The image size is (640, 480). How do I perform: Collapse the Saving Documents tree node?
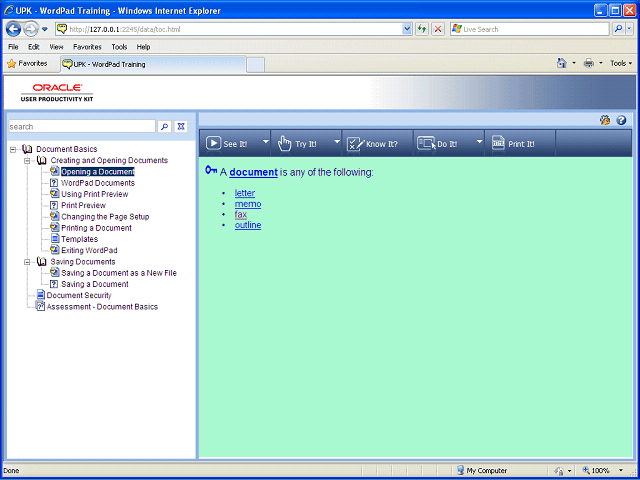pos(27,262)
